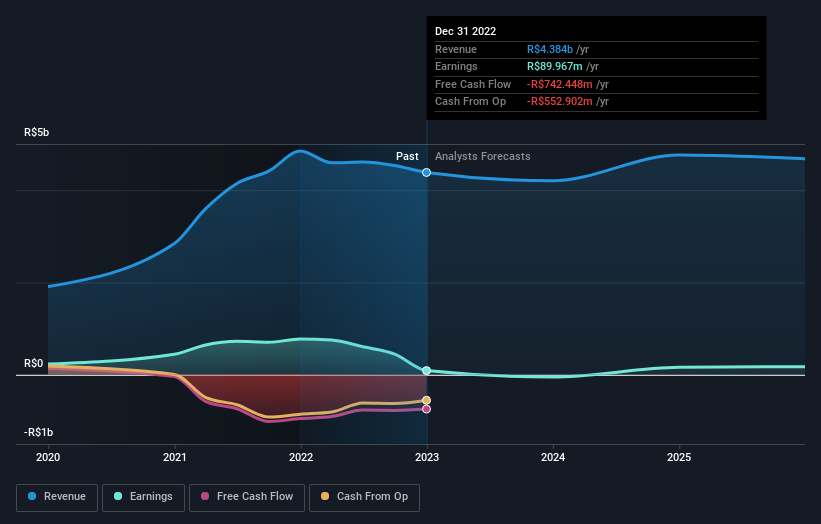Click the blue Revenue data point at 2023
This screenshot has height=524, width=821.
coord(427,172)
